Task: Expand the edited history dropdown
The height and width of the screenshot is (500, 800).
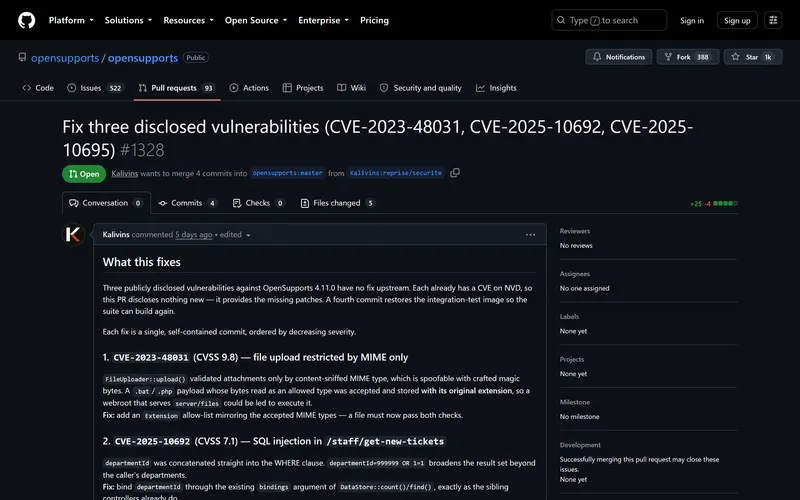Action: (235, 235)
